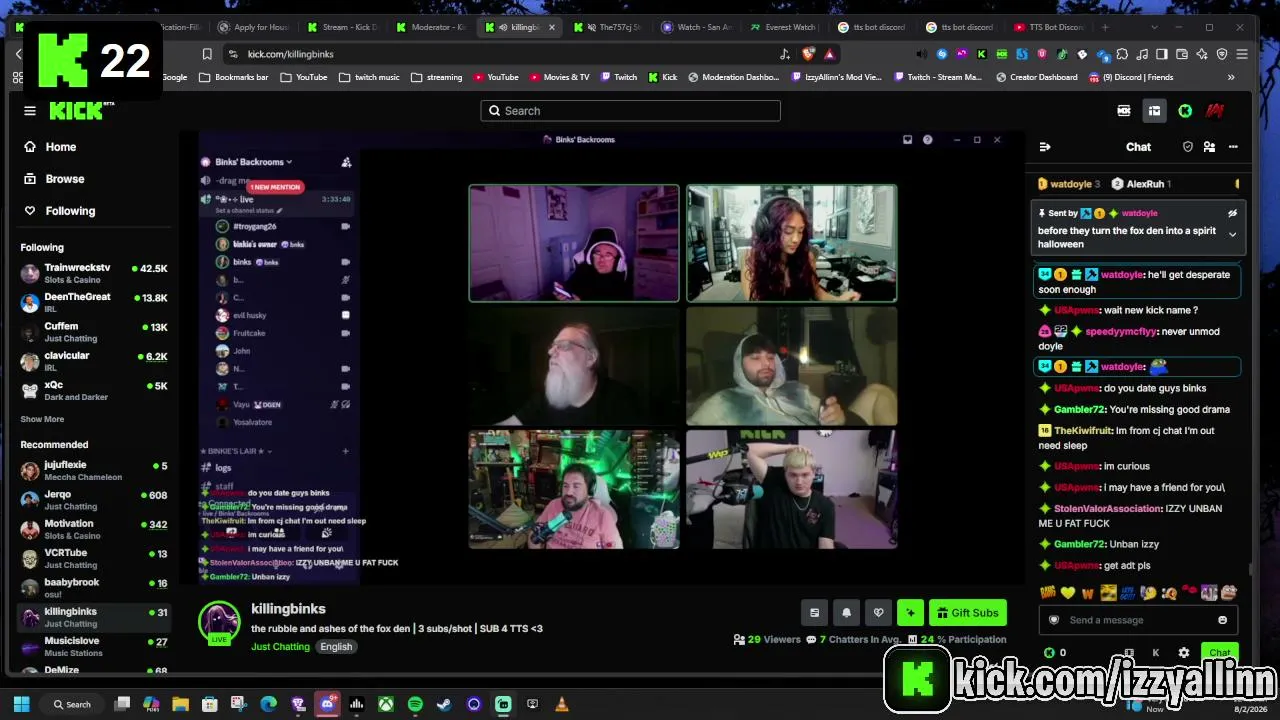
Task: Switch to the TTS Bot Discord tab
Action: click(1047, 27)
